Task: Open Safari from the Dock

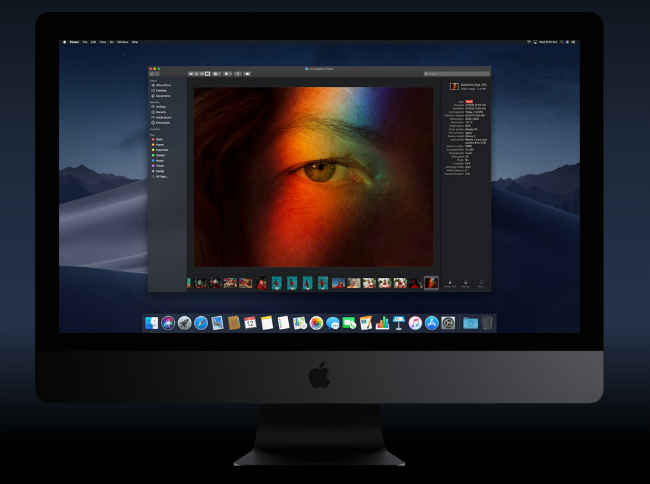Action: coord(201,323)
